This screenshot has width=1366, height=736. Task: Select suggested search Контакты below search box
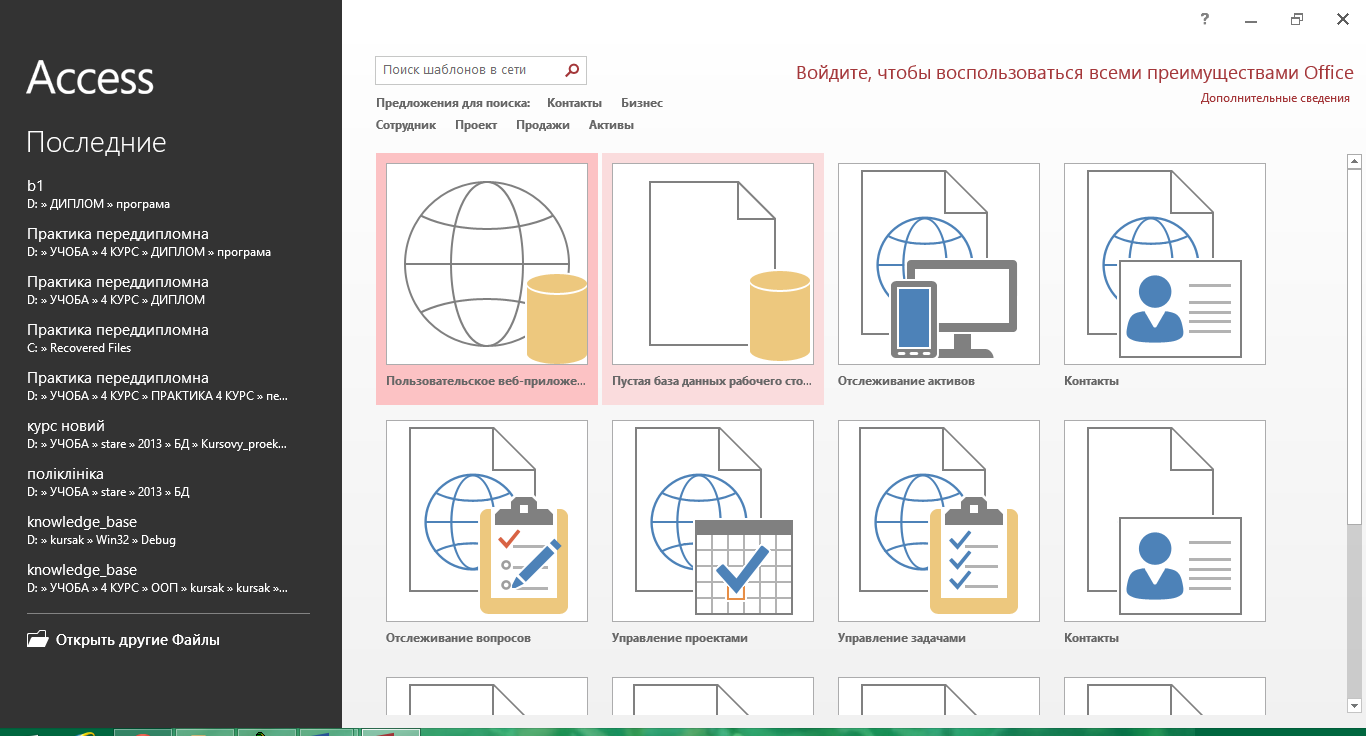(574, 103)
